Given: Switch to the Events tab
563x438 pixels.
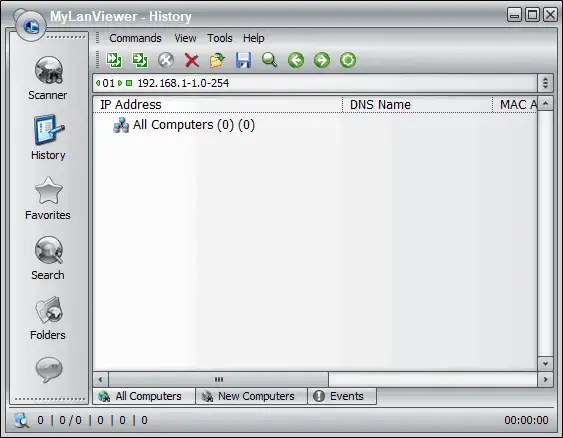Looking at the screenshot, I should [342, 396].
